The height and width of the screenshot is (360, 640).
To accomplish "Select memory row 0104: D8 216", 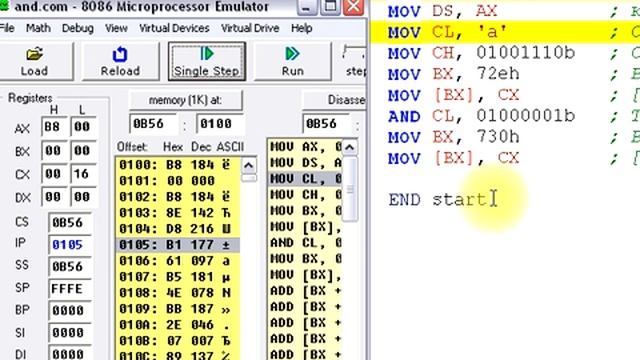I will click(x=178, y=229).
